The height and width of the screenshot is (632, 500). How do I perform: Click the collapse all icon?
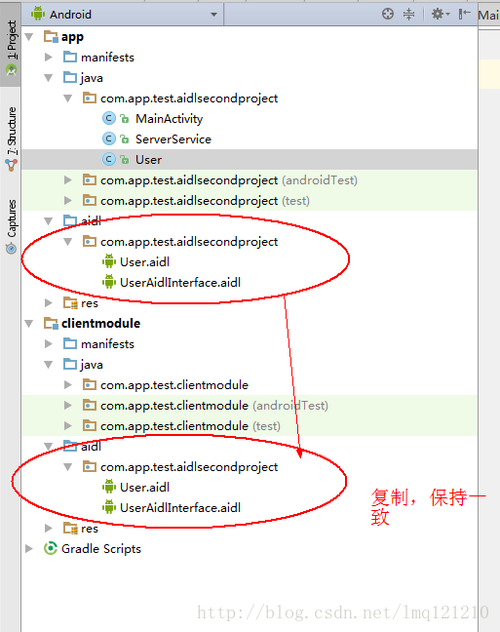[x=409, y=14]
